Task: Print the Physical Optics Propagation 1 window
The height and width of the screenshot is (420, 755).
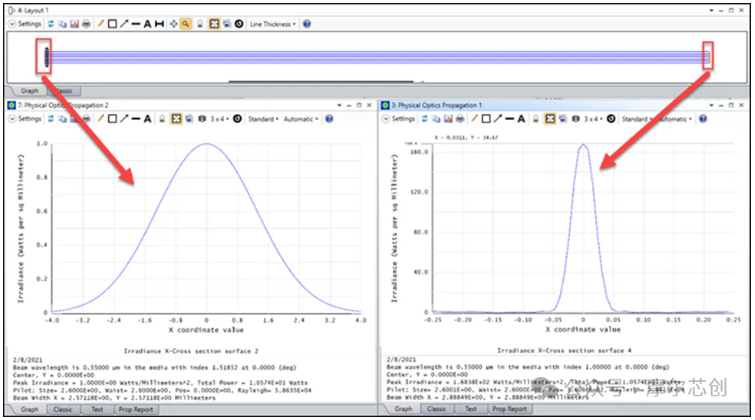Action: point(460,118)
